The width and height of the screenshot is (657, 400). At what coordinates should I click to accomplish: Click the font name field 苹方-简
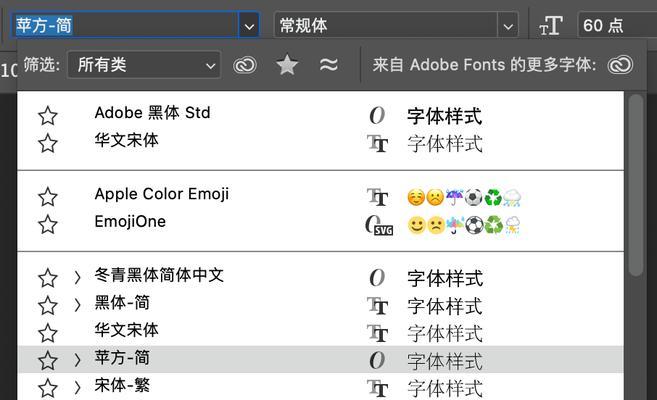(x=125, y=26)
